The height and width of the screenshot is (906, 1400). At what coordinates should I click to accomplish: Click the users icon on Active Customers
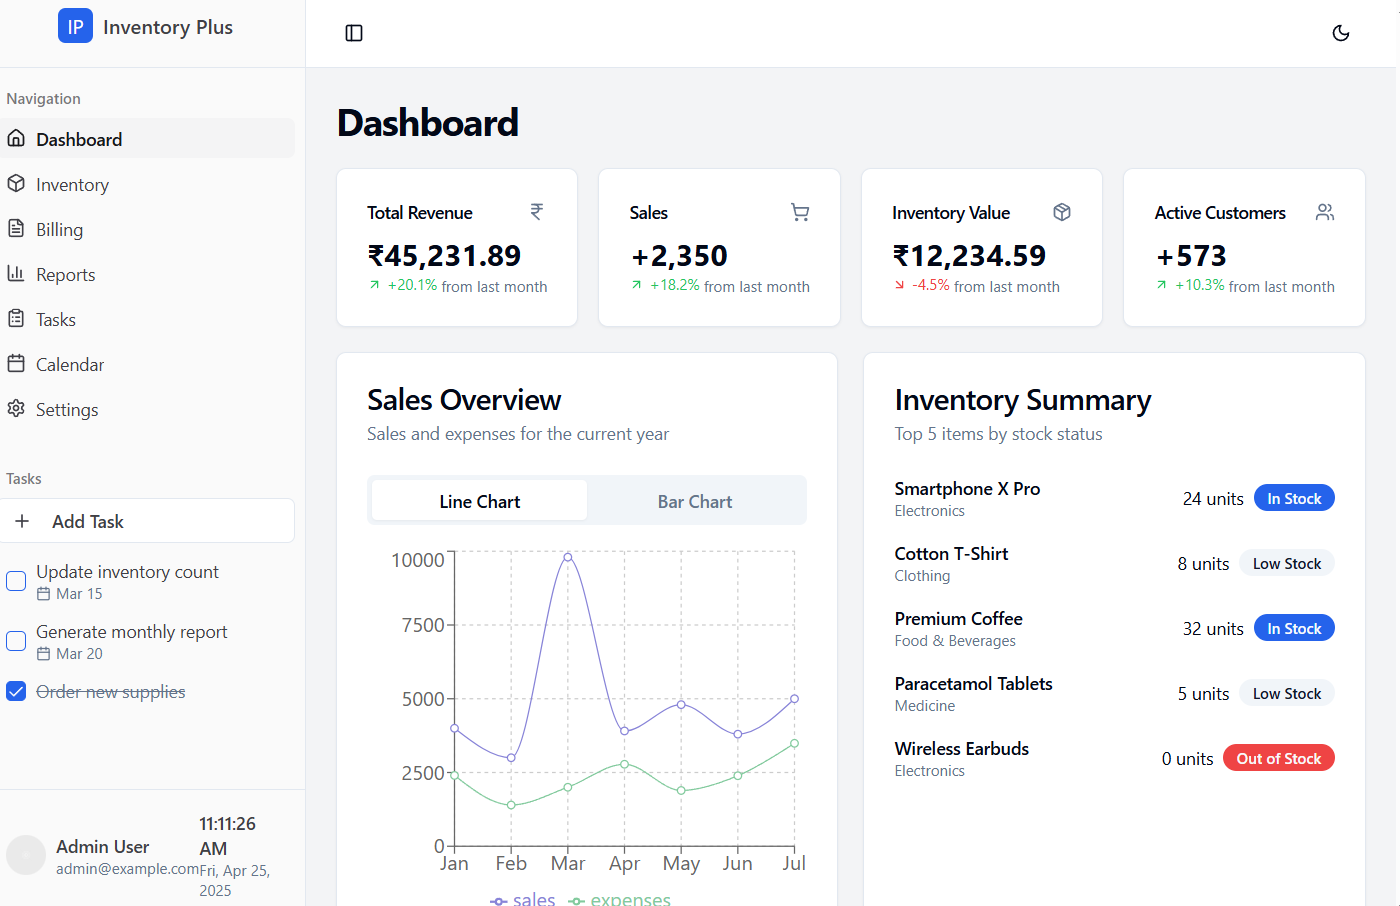[x=1325, y=212]
